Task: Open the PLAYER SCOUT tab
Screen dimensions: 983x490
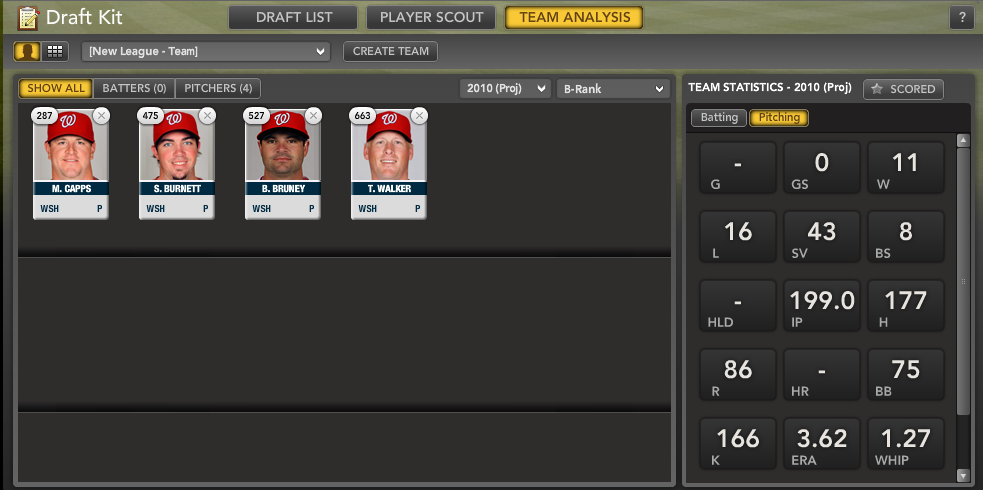Action: pyautogui.click(x=431, y=18)
